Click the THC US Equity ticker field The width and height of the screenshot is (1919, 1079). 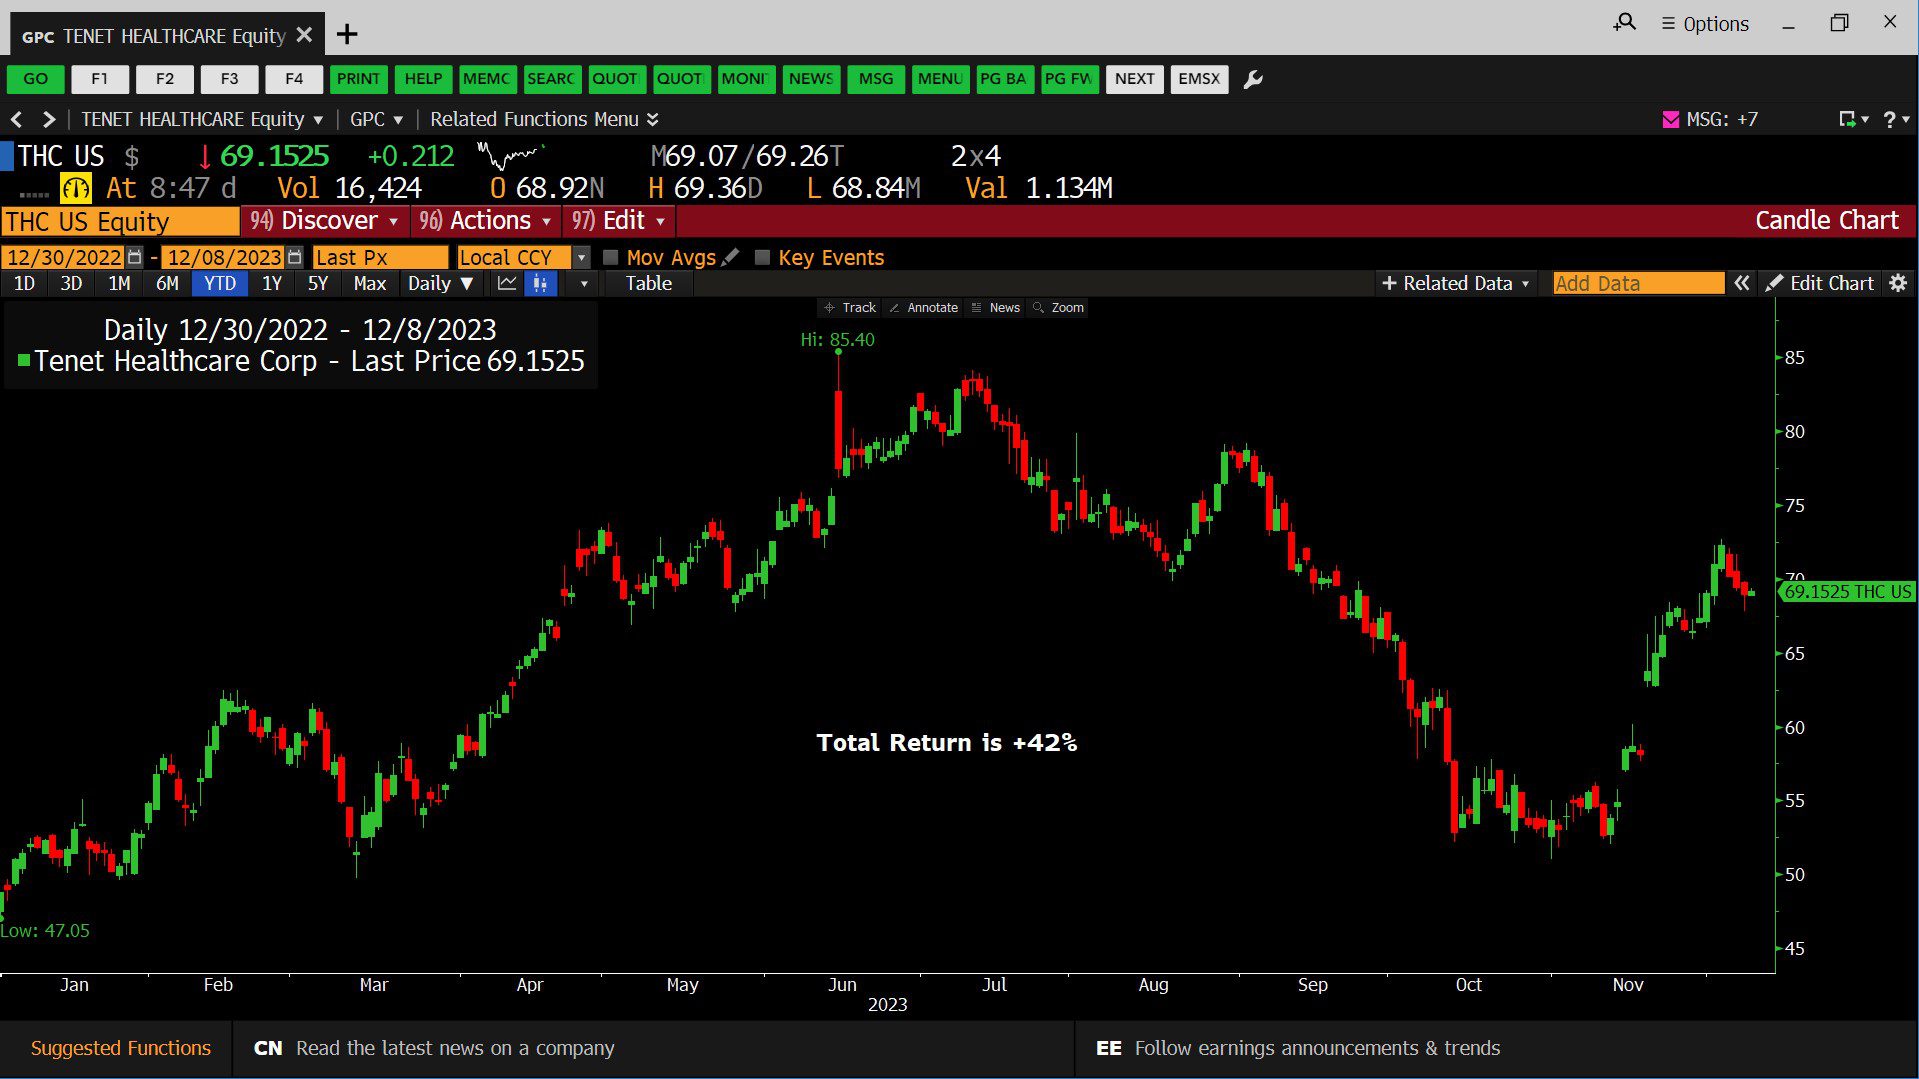(x=120, y=221)
